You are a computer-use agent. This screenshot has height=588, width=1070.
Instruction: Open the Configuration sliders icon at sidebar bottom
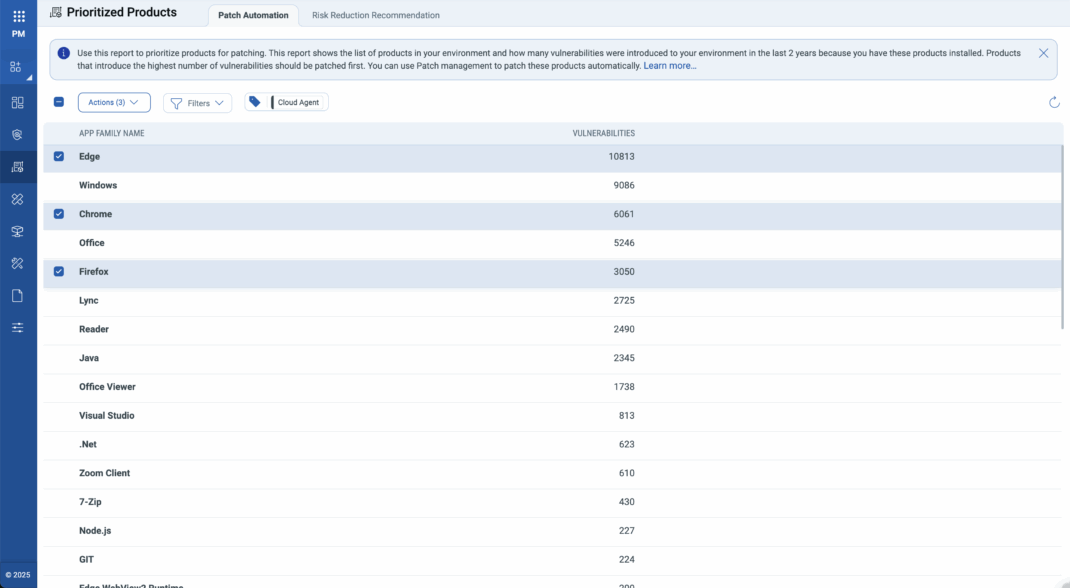[17, 327]
